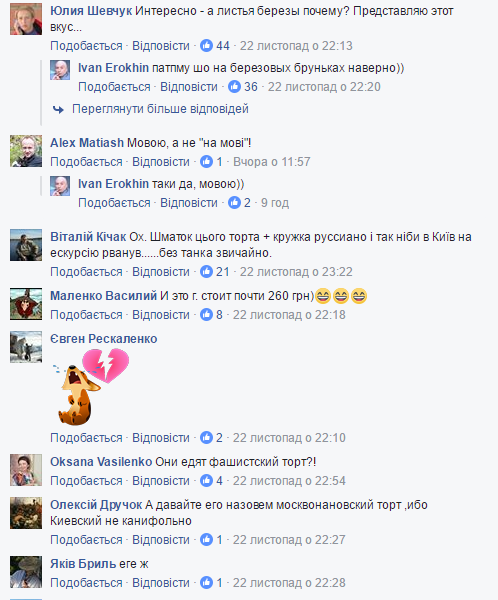
Task: Like Юлия Шевчук's comment via Подобається
Action: pos(86,46)
